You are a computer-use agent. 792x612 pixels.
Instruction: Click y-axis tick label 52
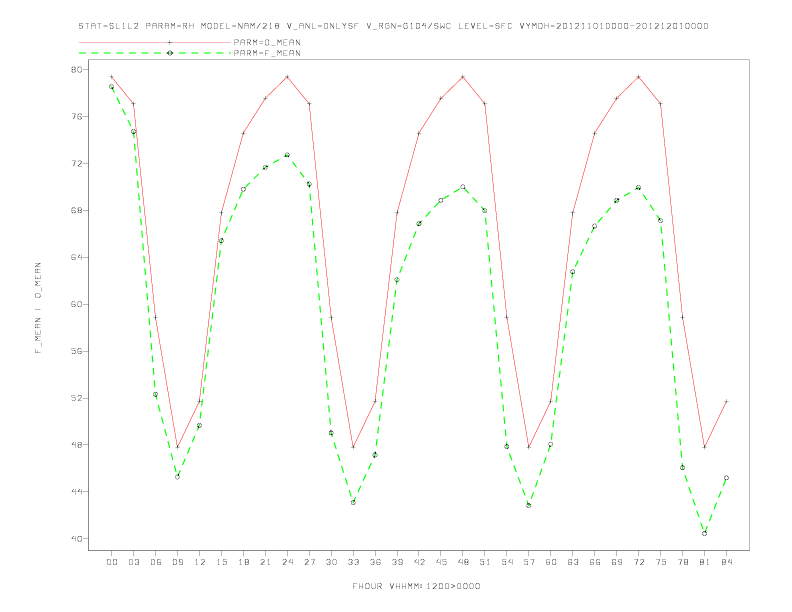coord(76,398)
